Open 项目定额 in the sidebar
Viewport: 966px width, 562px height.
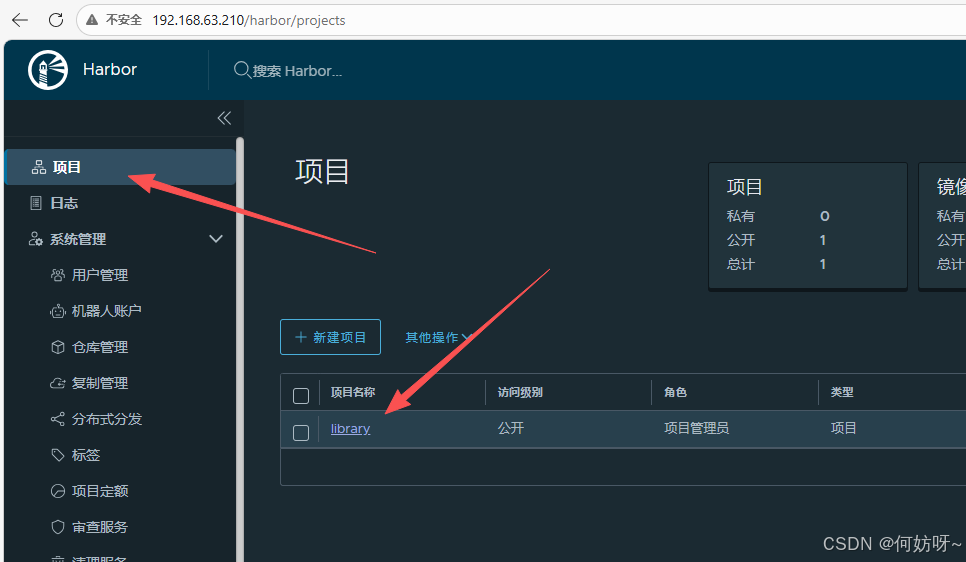click(100, 491)
